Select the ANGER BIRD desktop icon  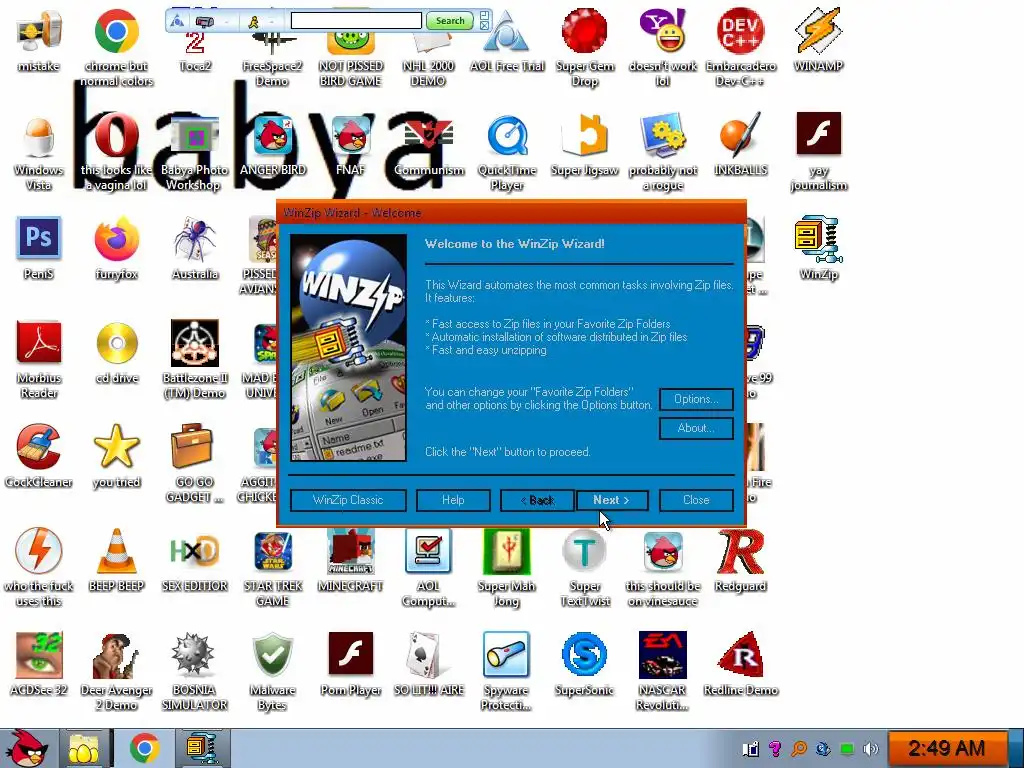(273, 145)
